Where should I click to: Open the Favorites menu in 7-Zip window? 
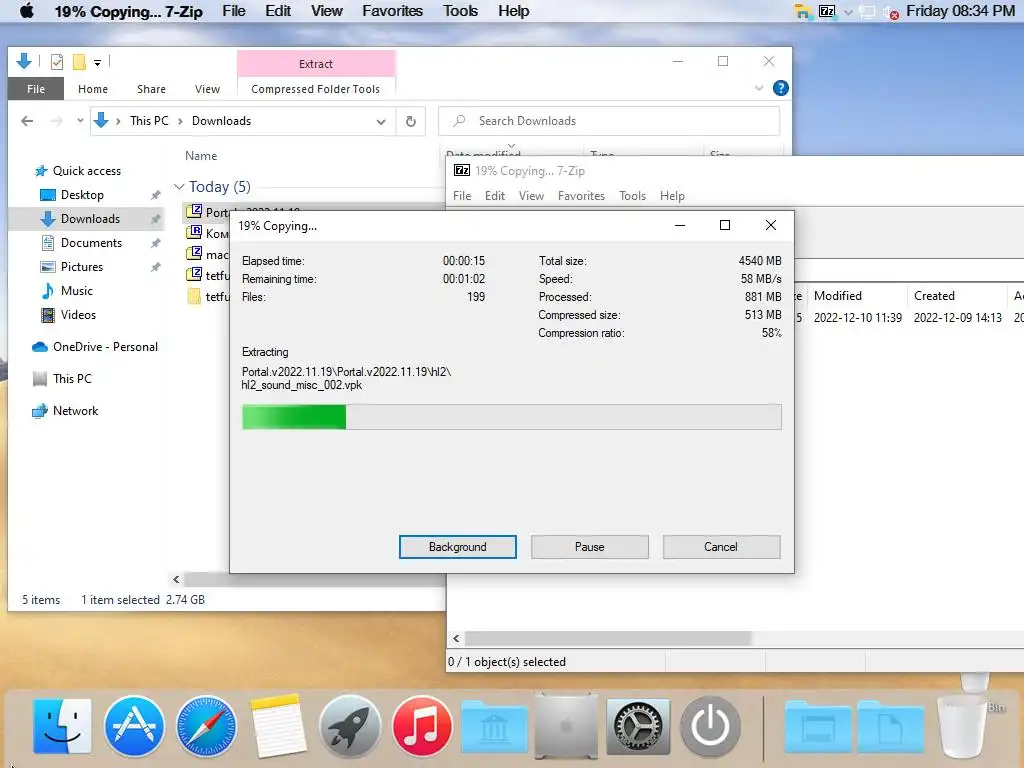pos(581,196)
